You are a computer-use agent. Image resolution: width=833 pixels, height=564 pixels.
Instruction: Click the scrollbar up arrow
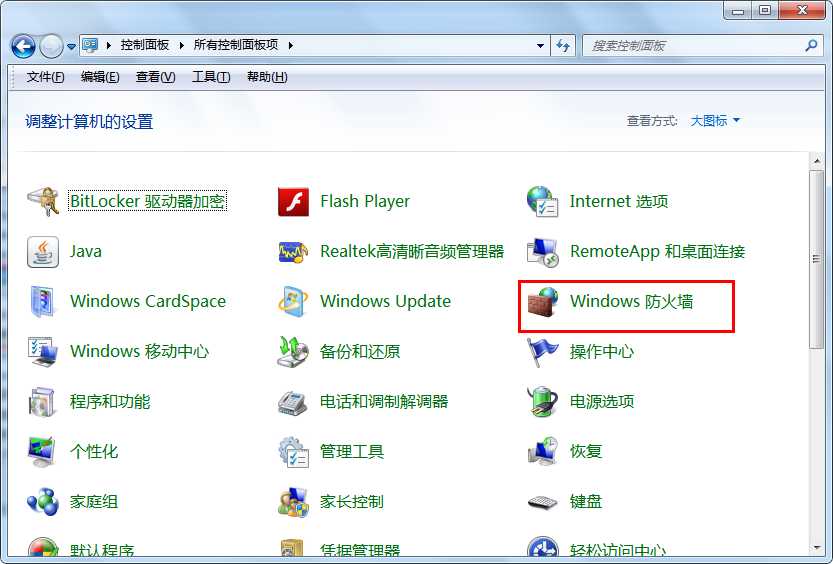coord(817,160)
